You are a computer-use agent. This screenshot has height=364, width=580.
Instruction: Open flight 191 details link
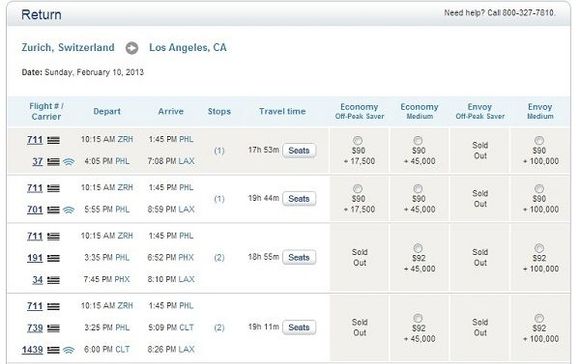click(35, 258)
